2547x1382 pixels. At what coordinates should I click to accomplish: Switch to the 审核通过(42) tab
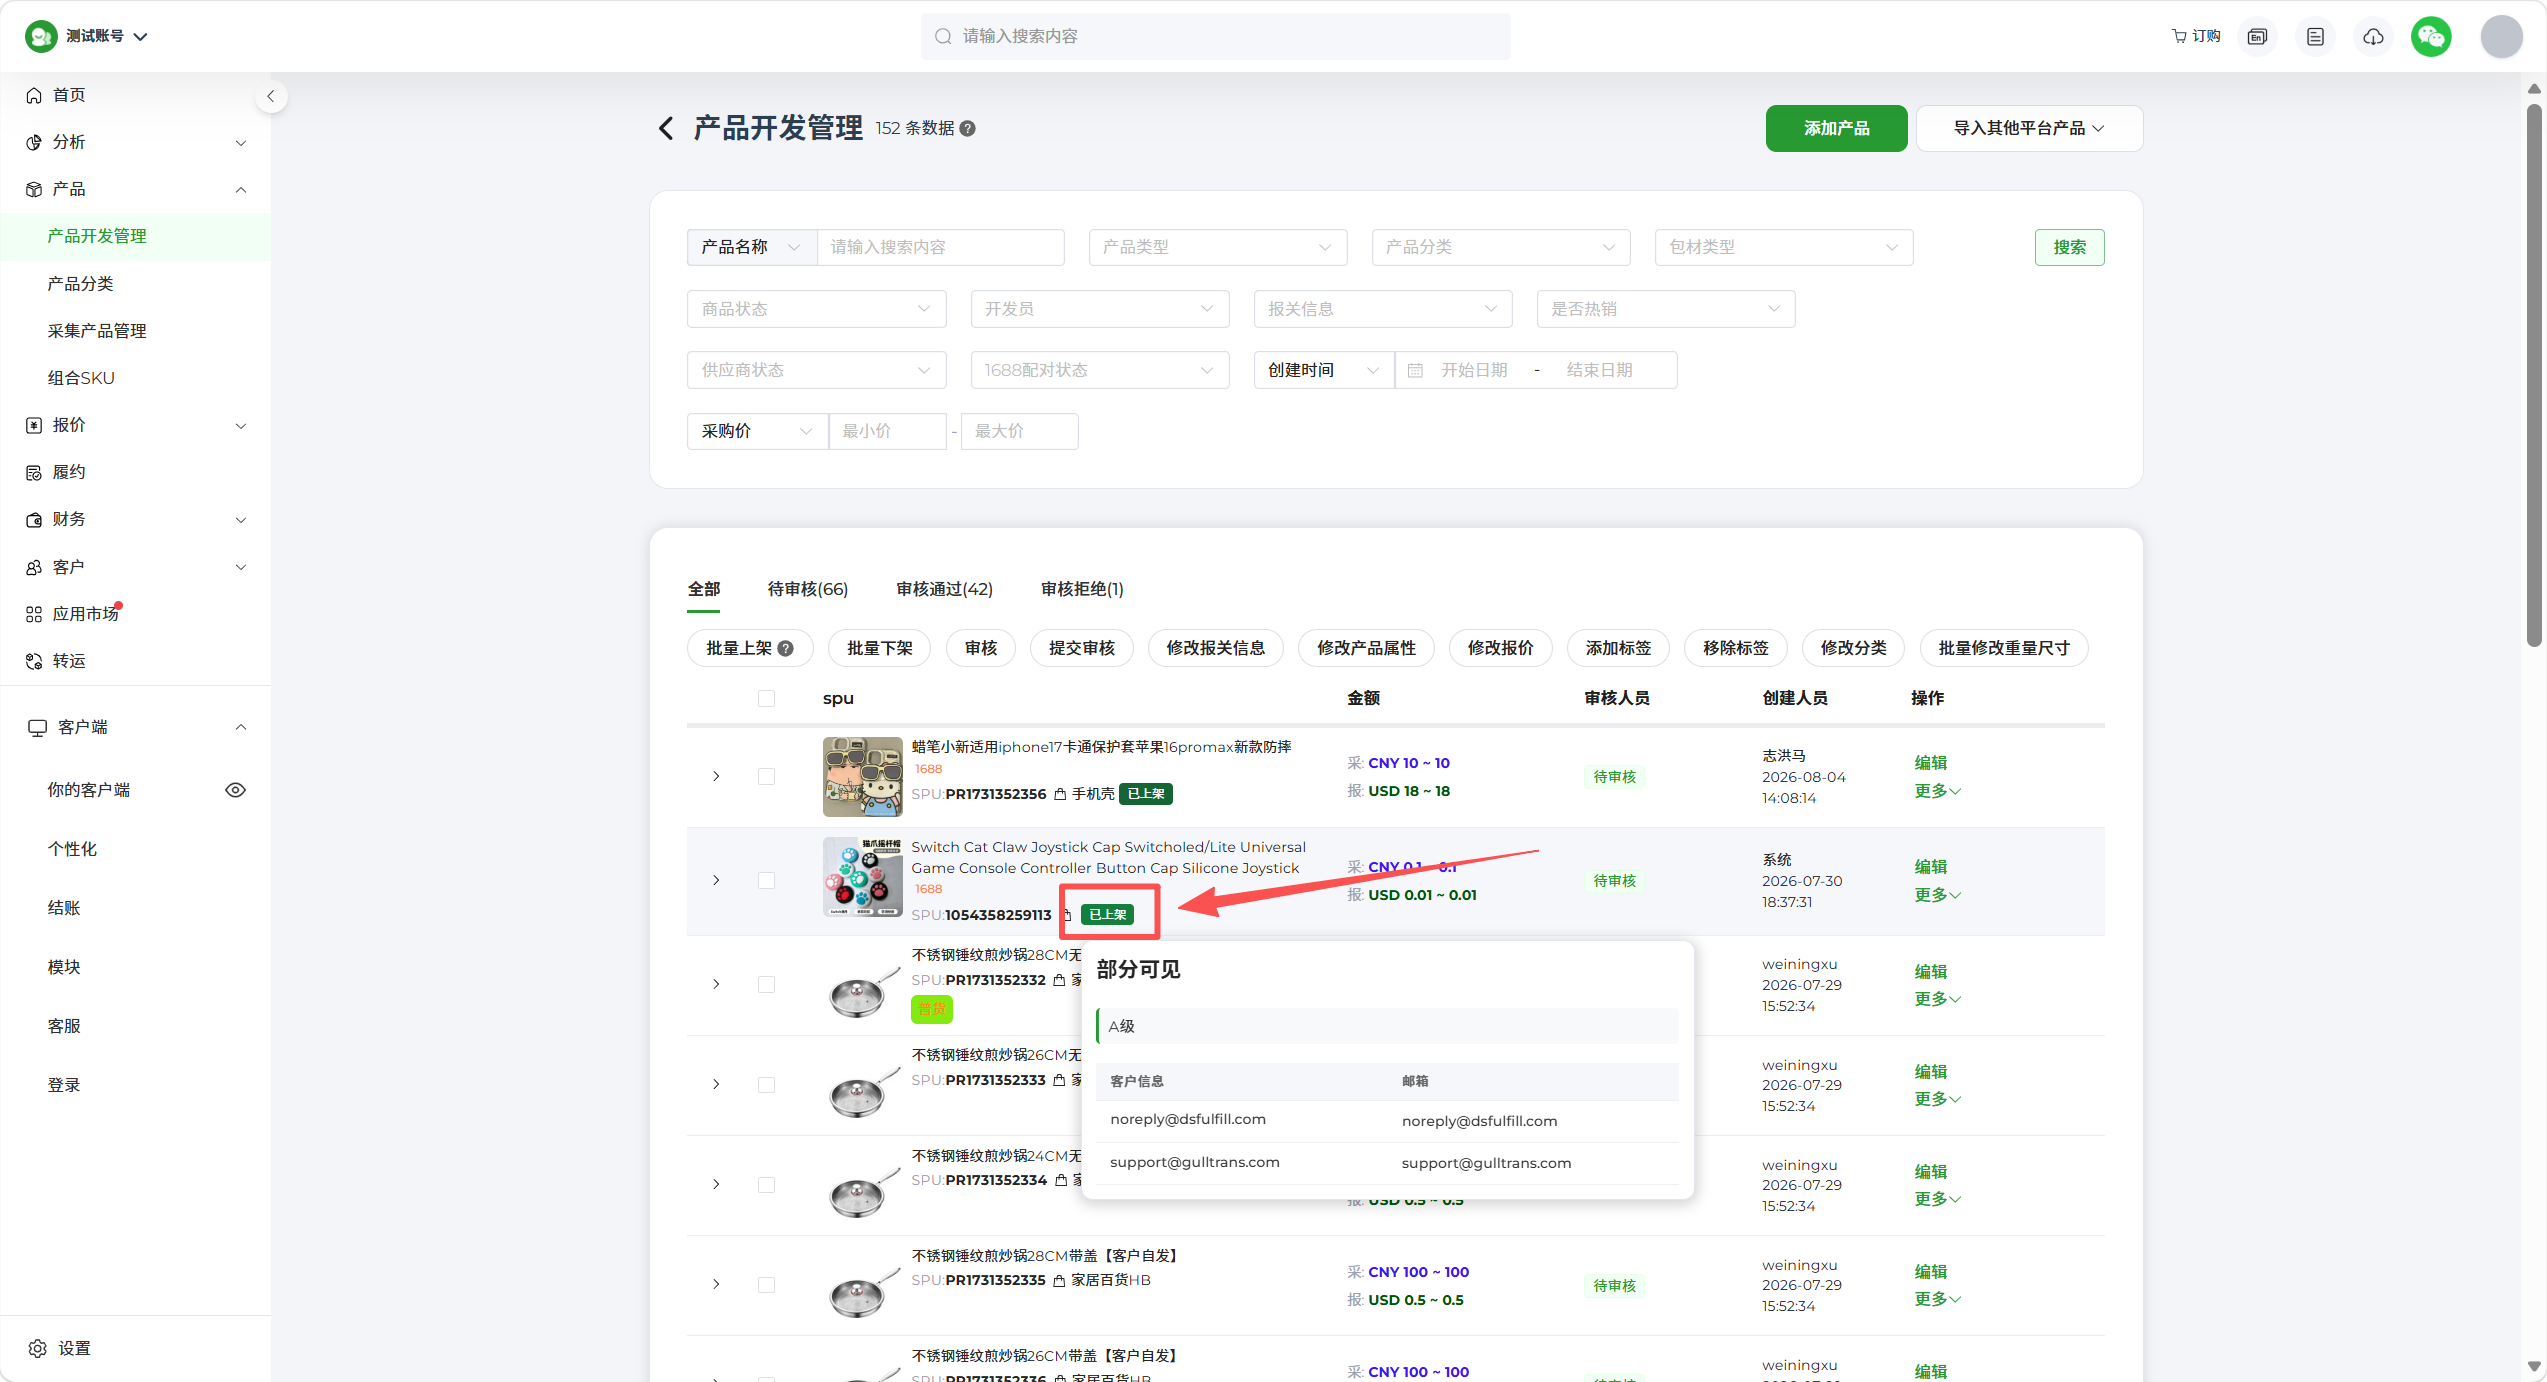coord(944,589)
